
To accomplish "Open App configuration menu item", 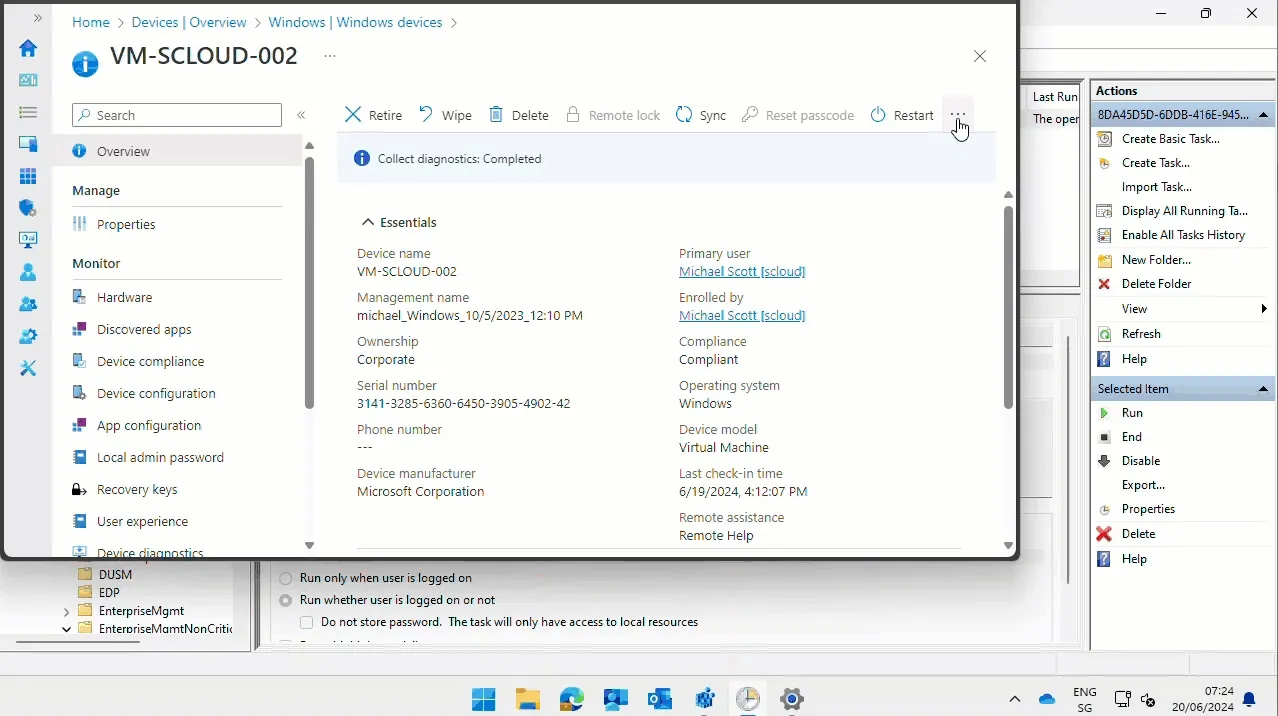I will tap(148, 425).
